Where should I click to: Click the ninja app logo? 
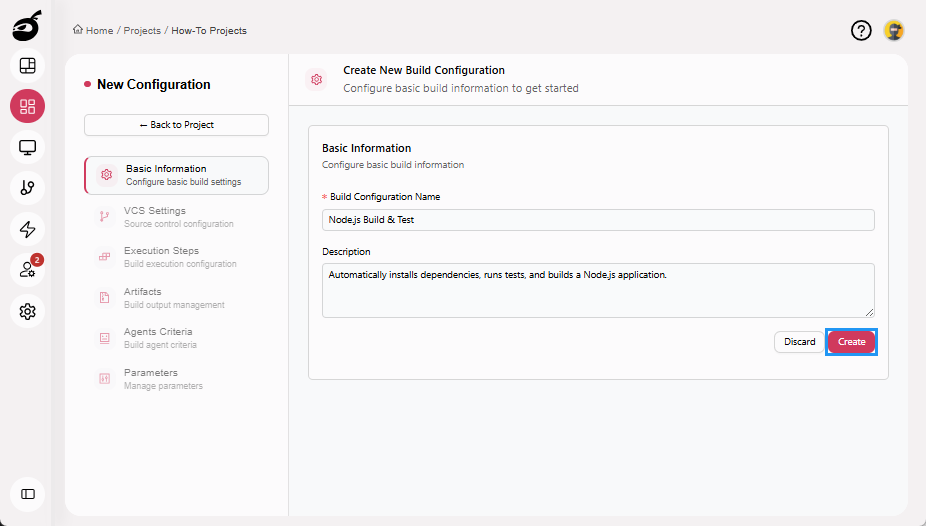27,26
